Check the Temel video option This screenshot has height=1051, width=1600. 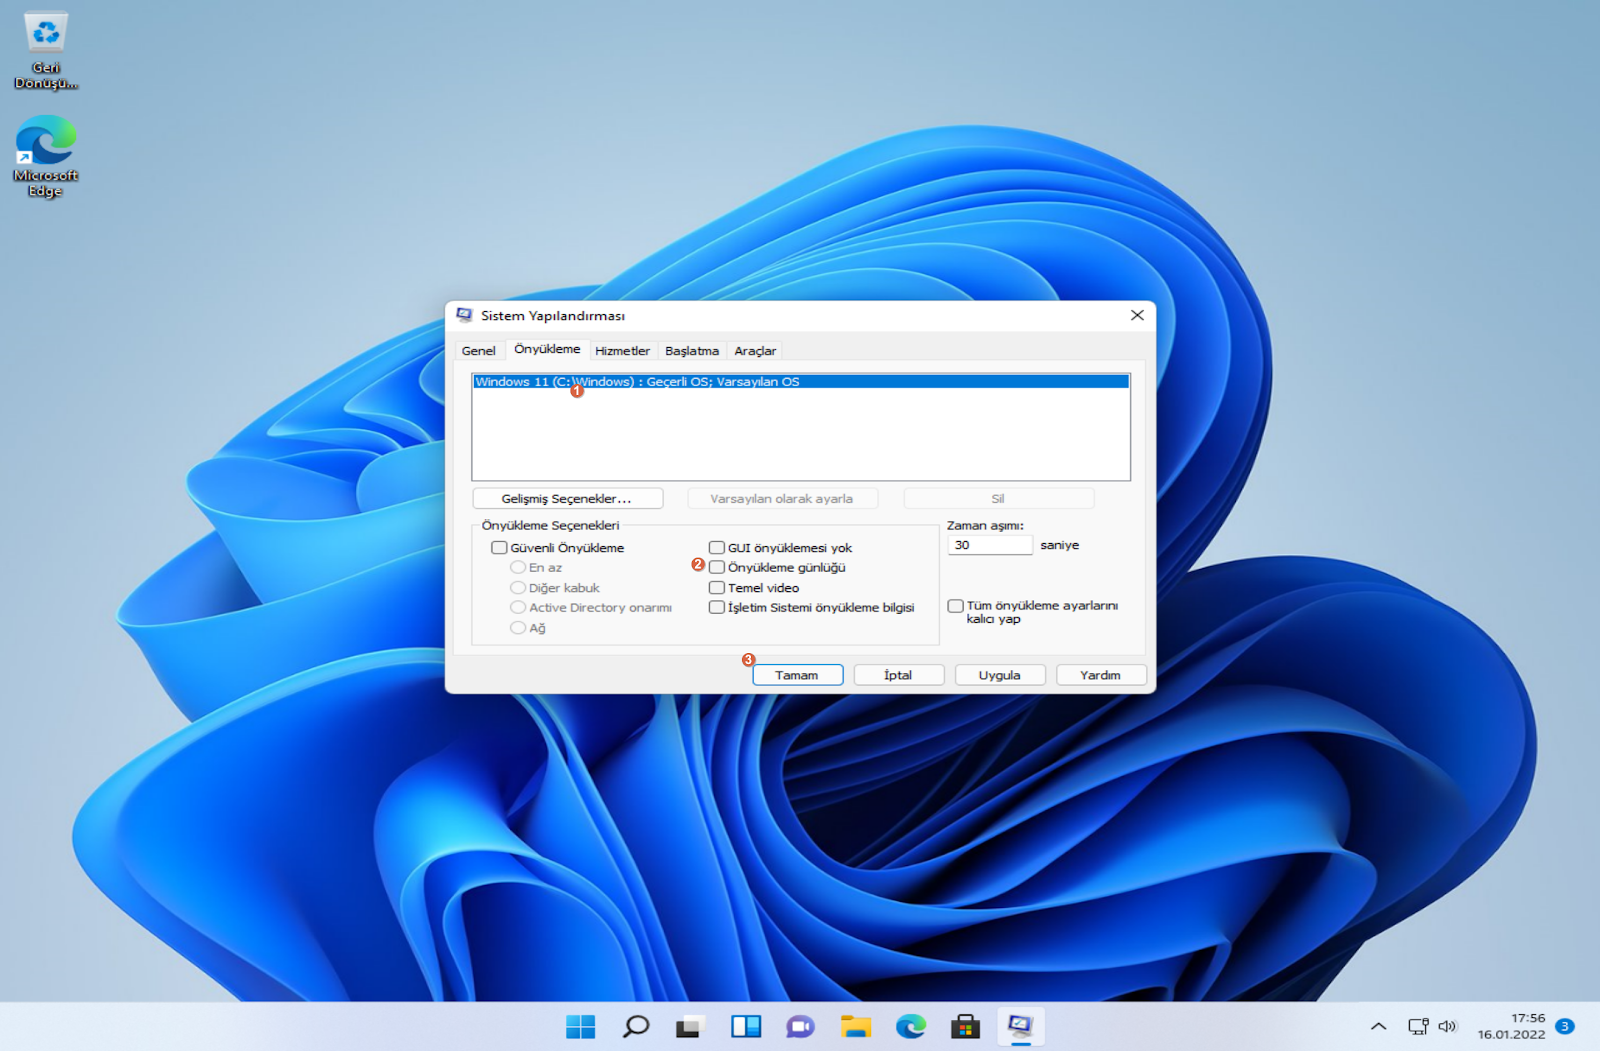pyautogui.click(x=717, y=587)
